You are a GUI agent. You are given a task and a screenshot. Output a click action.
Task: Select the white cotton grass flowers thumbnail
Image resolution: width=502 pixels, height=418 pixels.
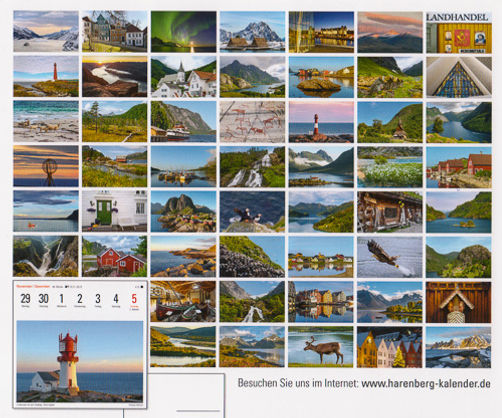[390, 167]
